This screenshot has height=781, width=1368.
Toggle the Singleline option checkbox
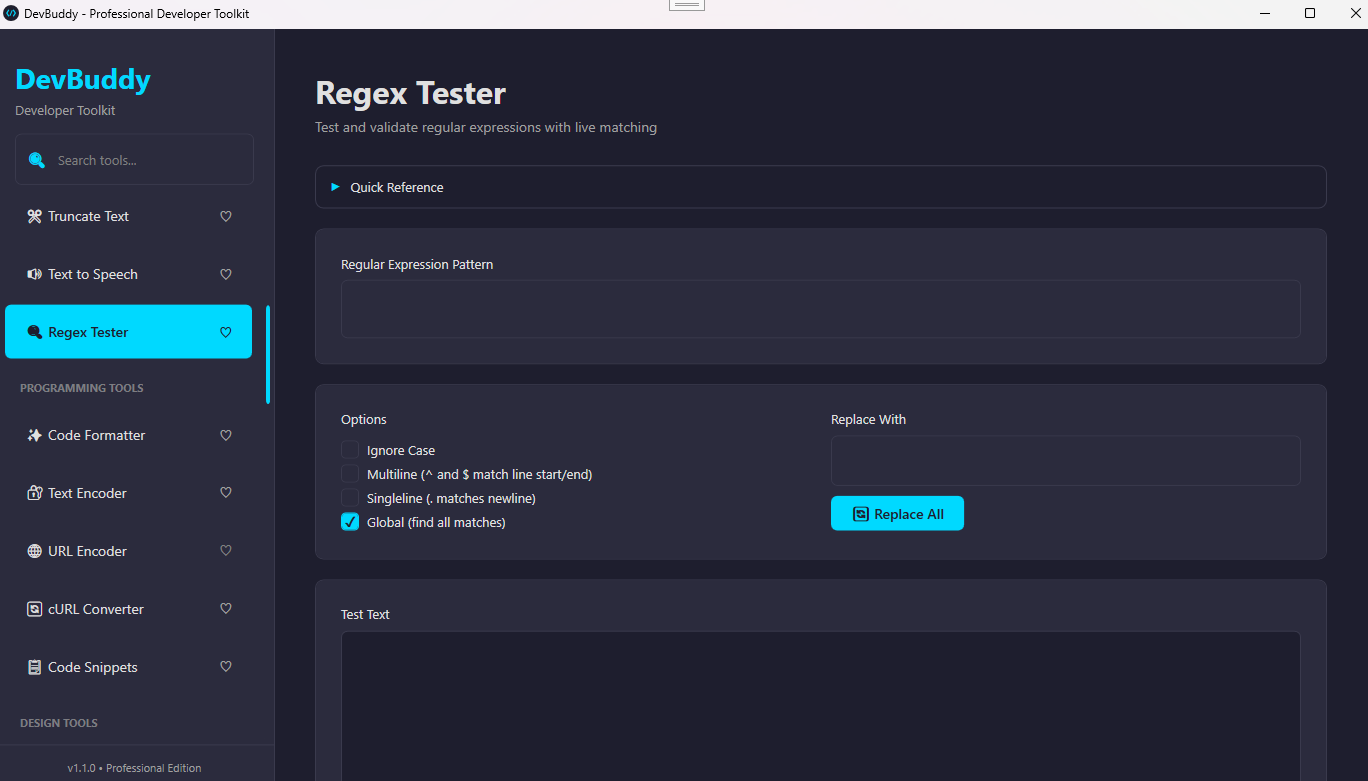click(350, 498)
